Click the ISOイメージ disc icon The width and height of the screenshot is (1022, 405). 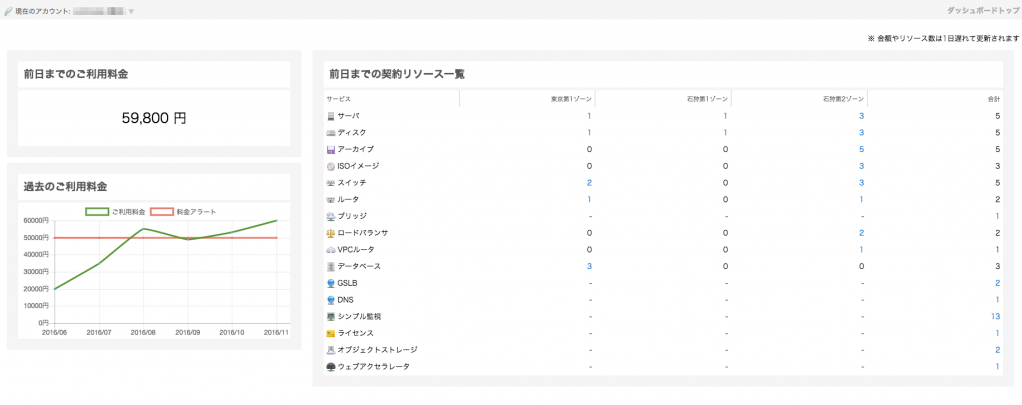(331, 166)
